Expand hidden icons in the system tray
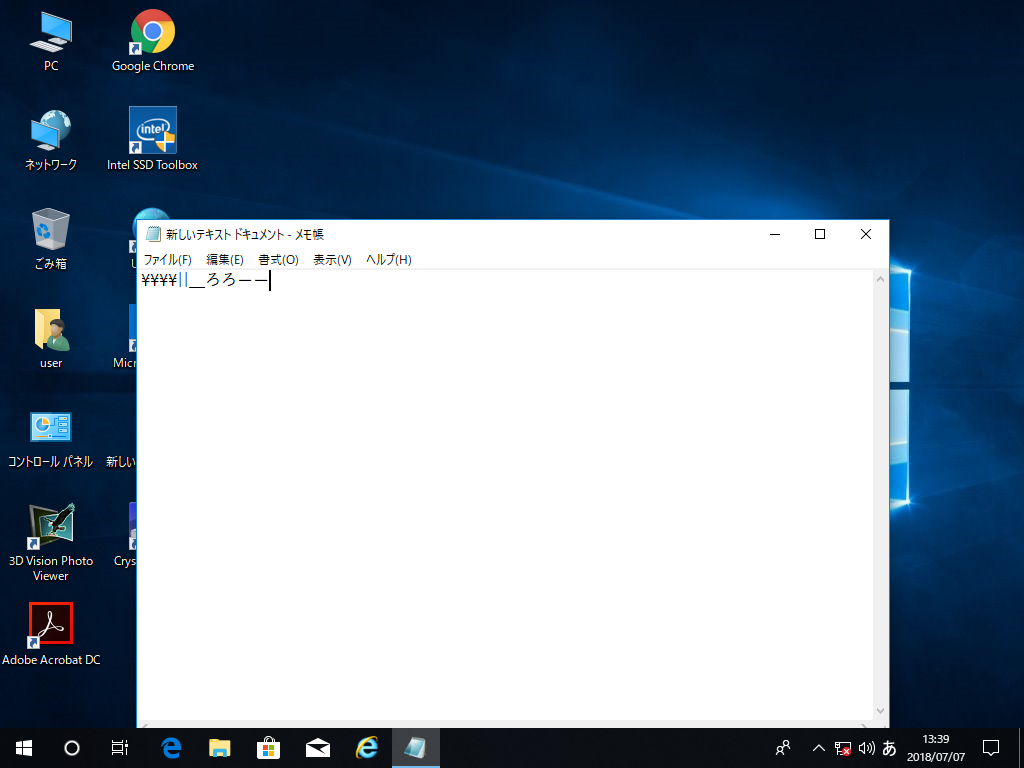Image resolution: width=1024 pixels, height=768 pixels. [818, 747]
